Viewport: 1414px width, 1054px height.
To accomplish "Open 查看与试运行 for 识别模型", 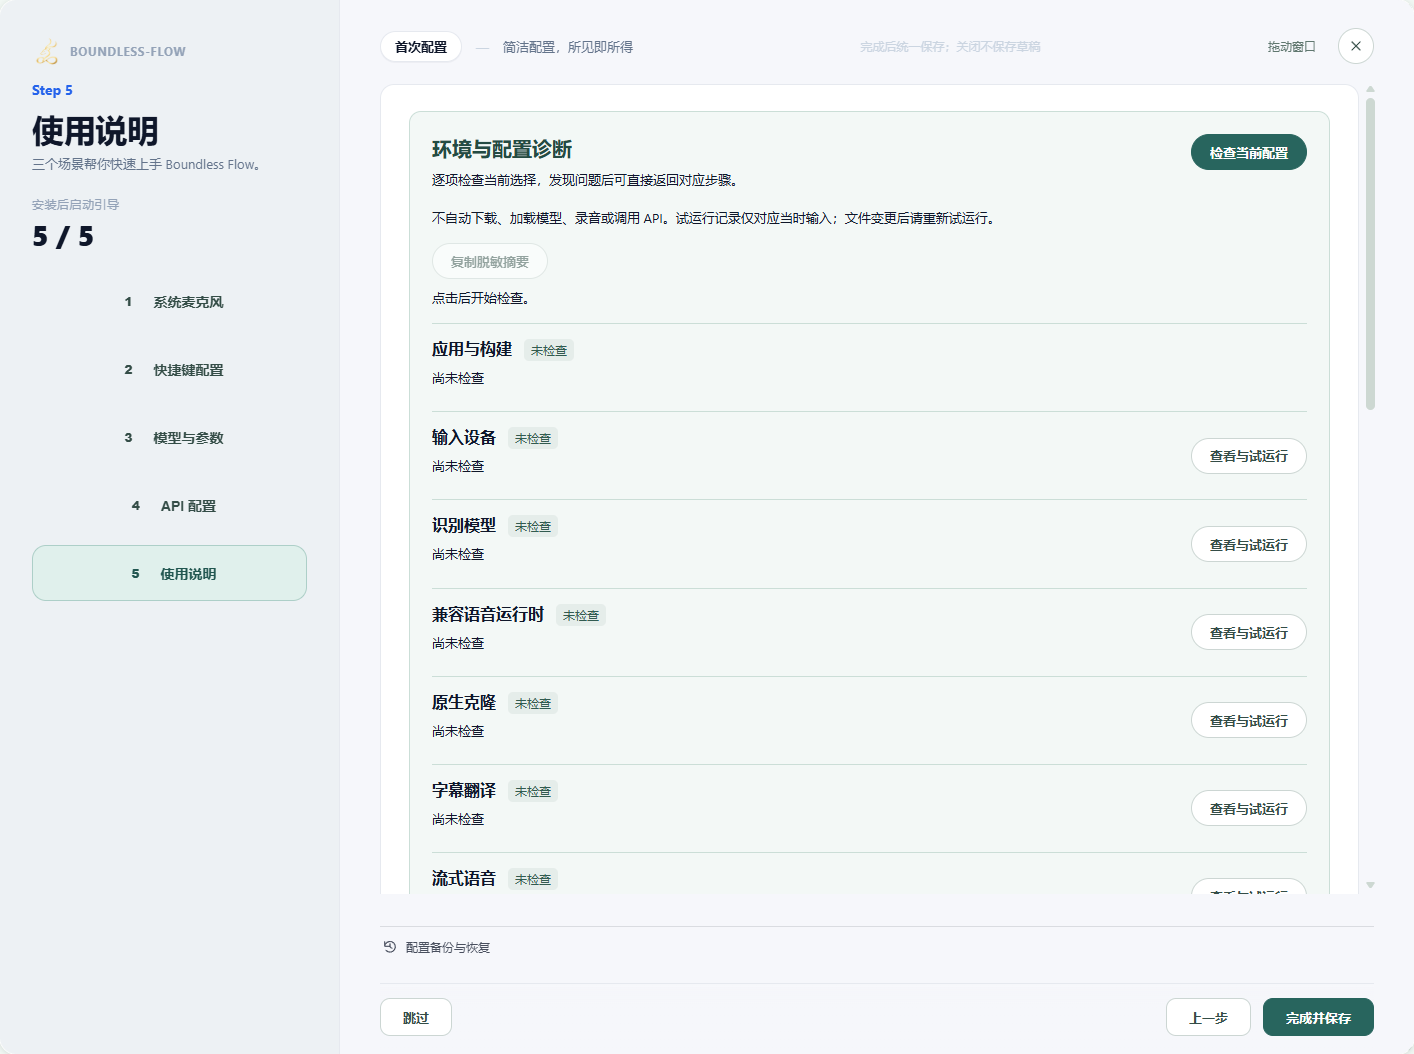I will tap(1248, 545).
